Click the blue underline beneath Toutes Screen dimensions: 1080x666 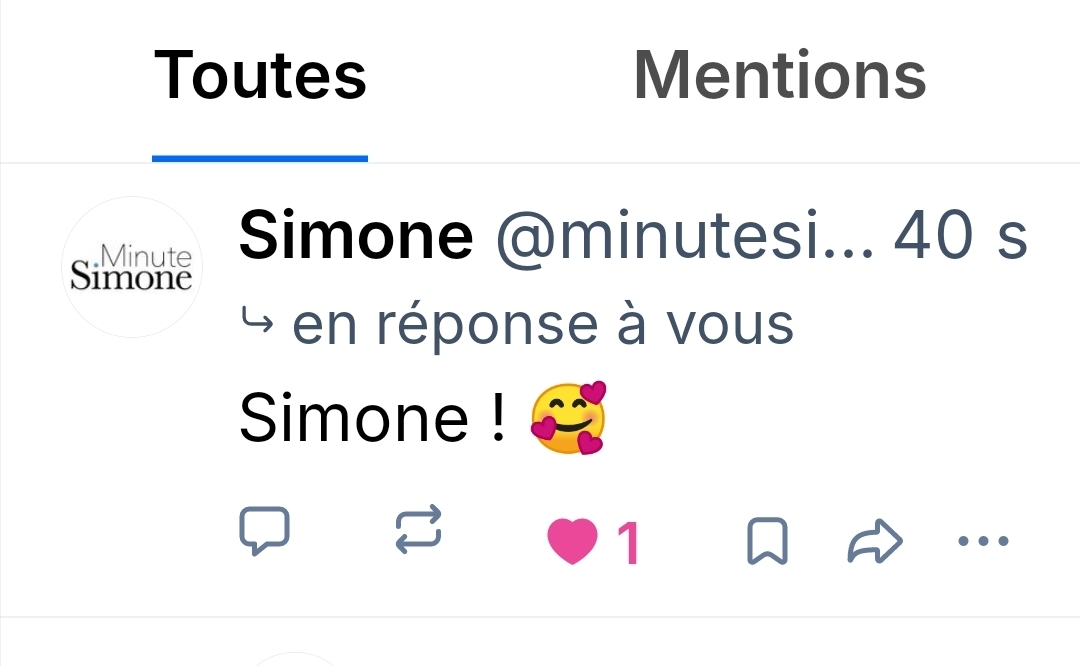pos(260,158)
